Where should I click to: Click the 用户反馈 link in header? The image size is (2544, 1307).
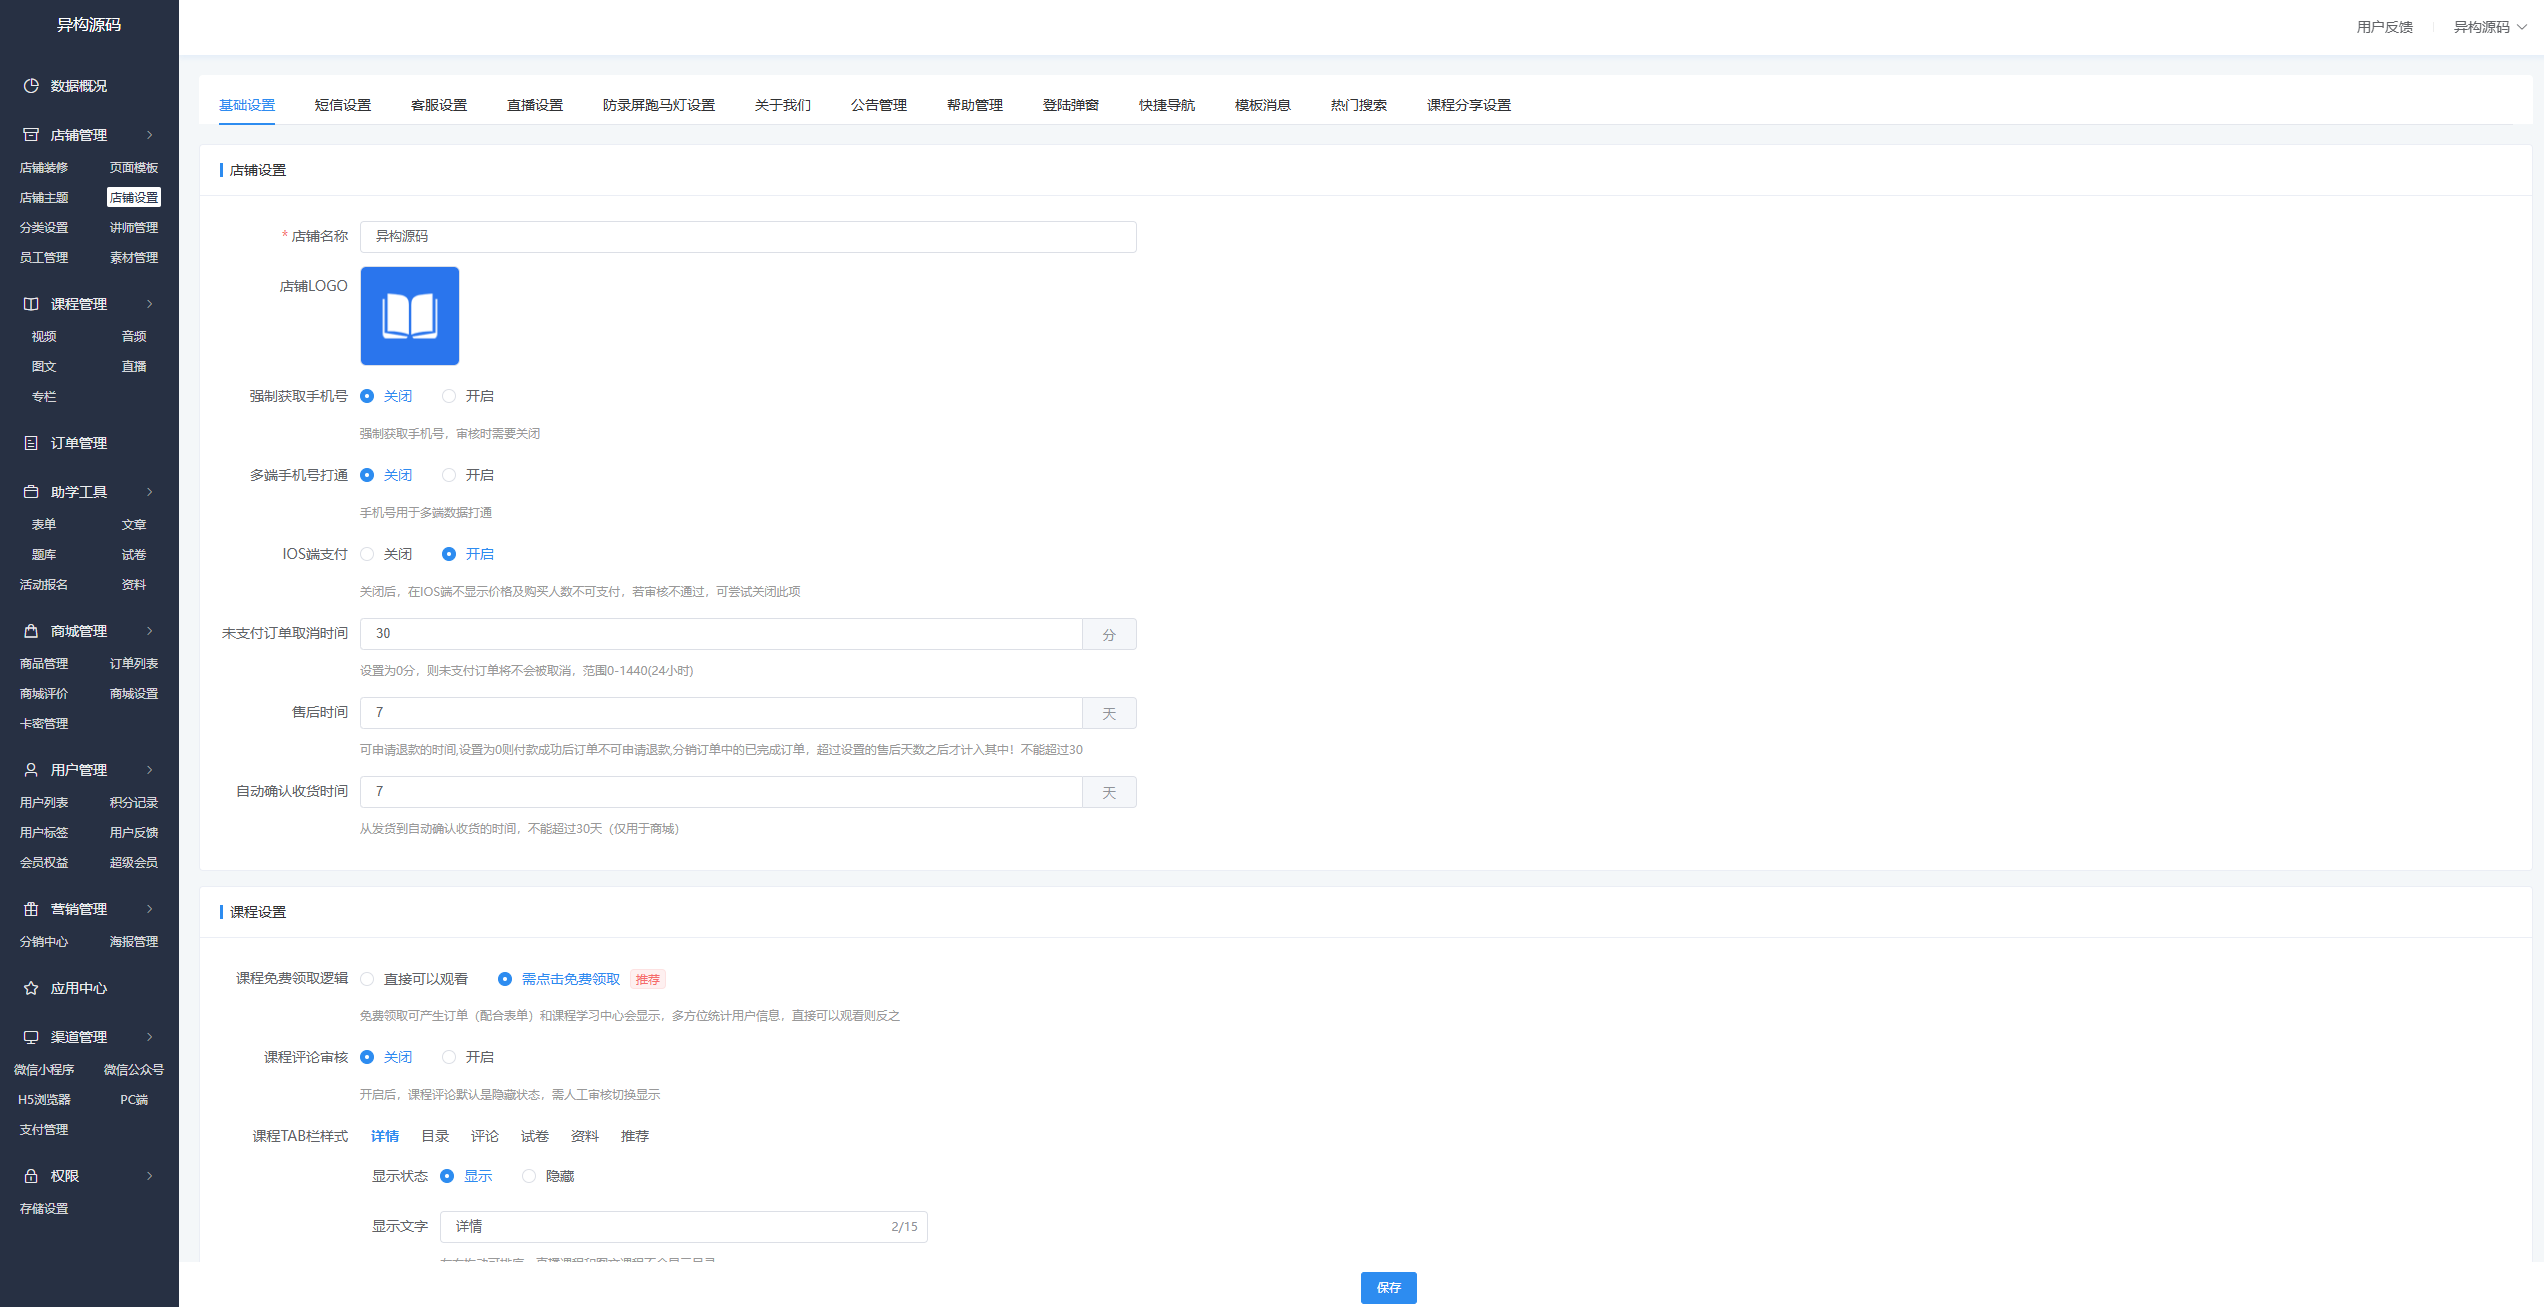pyautogui.click(x=2384, y=27)
